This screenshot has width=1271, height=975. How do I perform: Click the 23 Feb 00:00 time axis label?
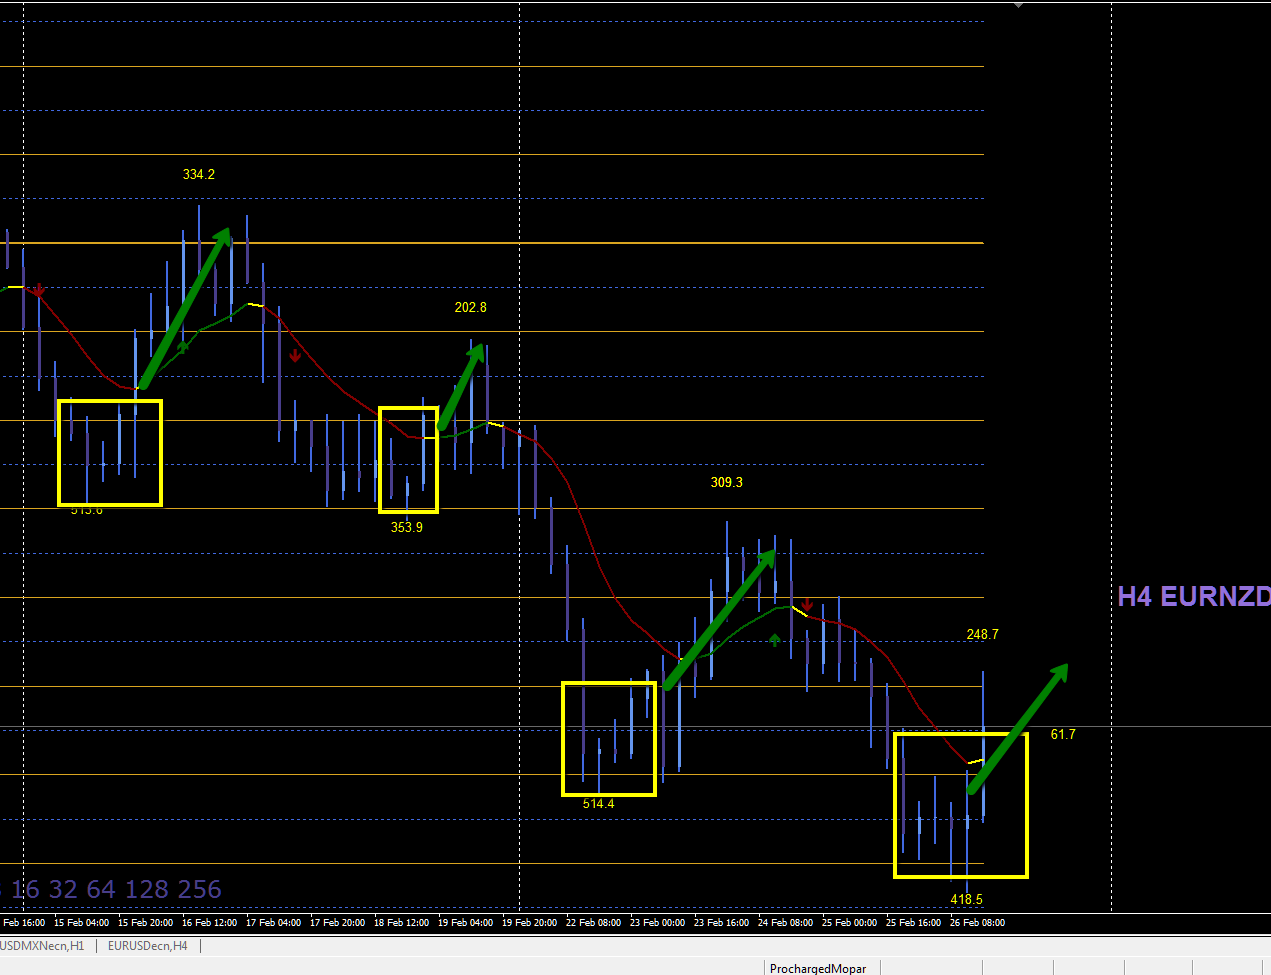(x=658, y=922)
